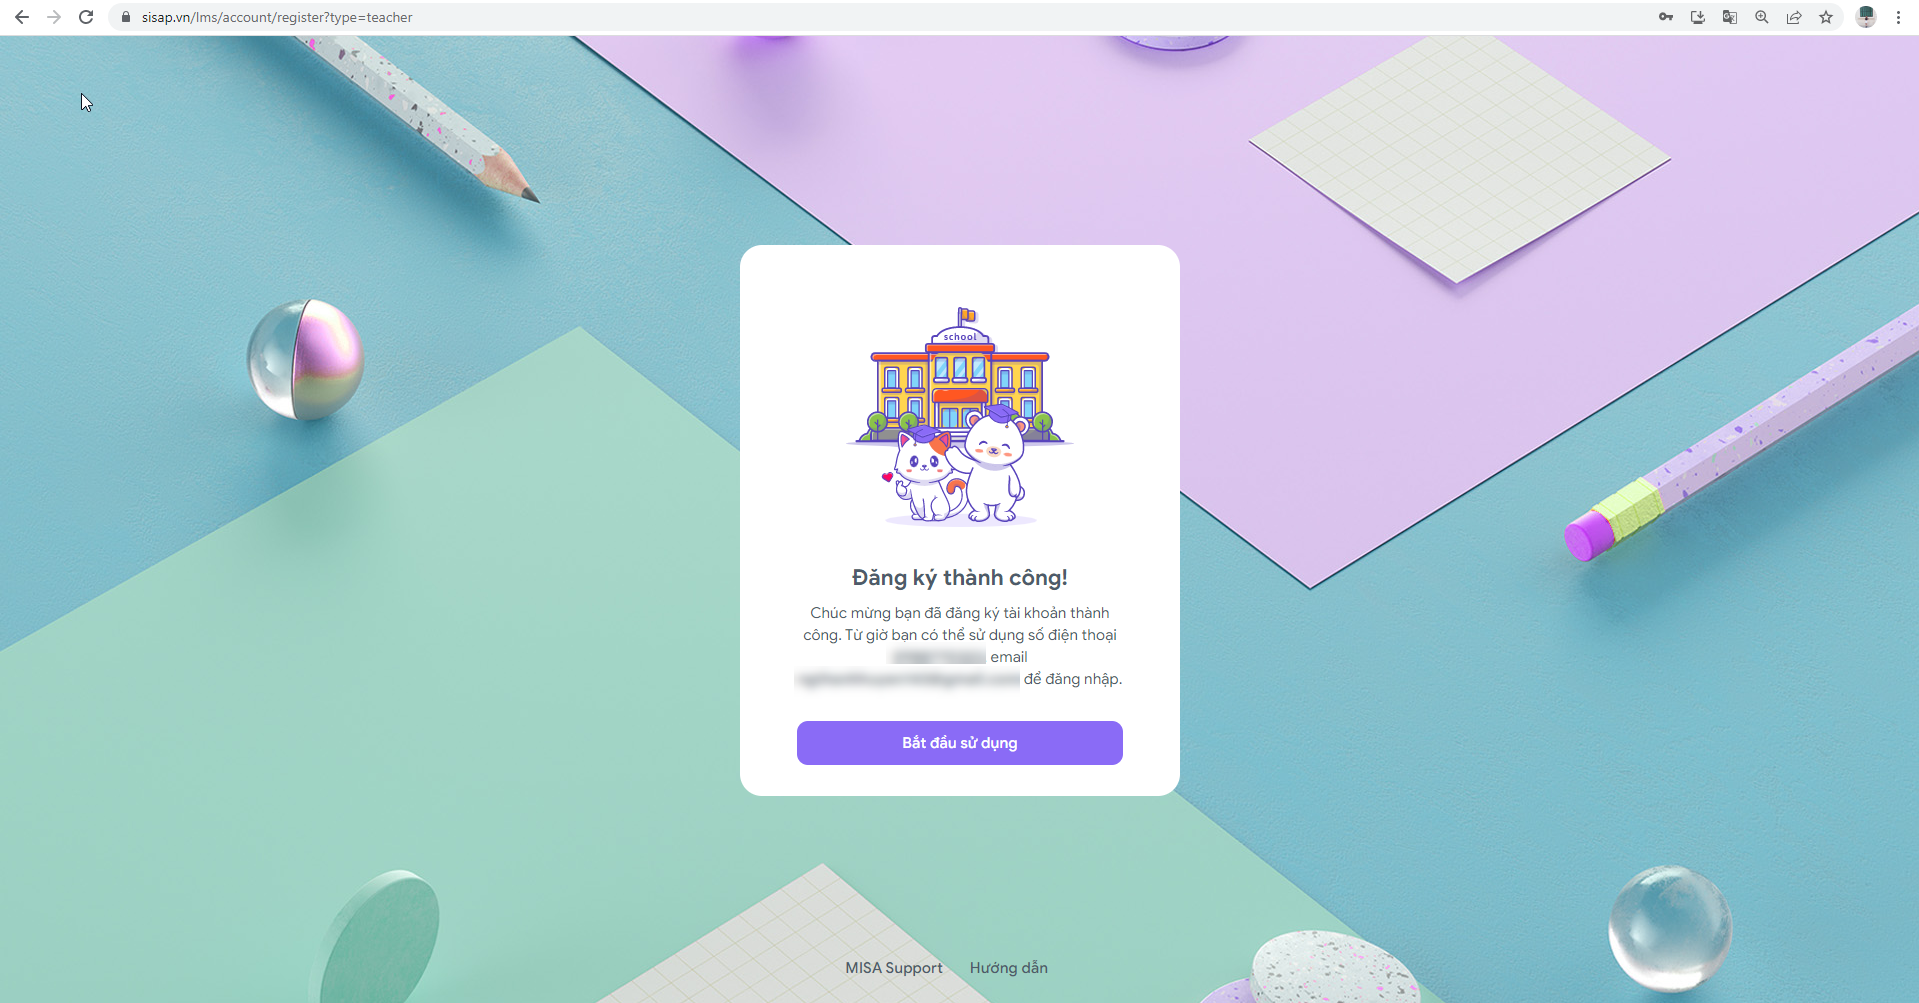The height and width of the screenshot is (1003, 1919).
Task: Open the browser profile avatar
Action: (1866, 17)
